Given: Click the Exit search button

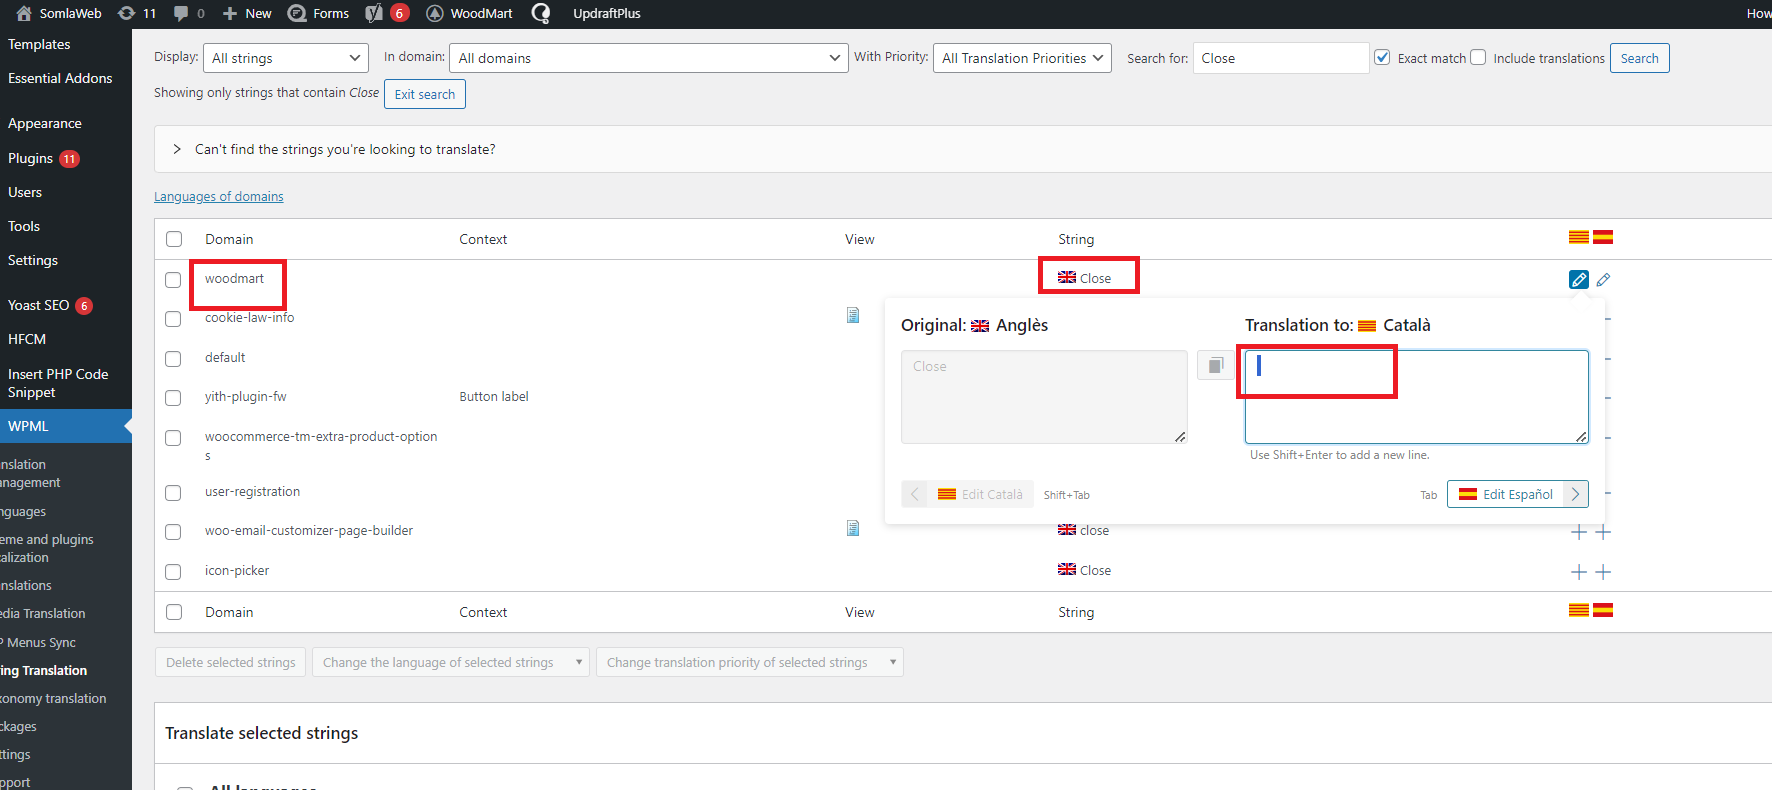Looking at the screenshot, I should coord(424,94).
